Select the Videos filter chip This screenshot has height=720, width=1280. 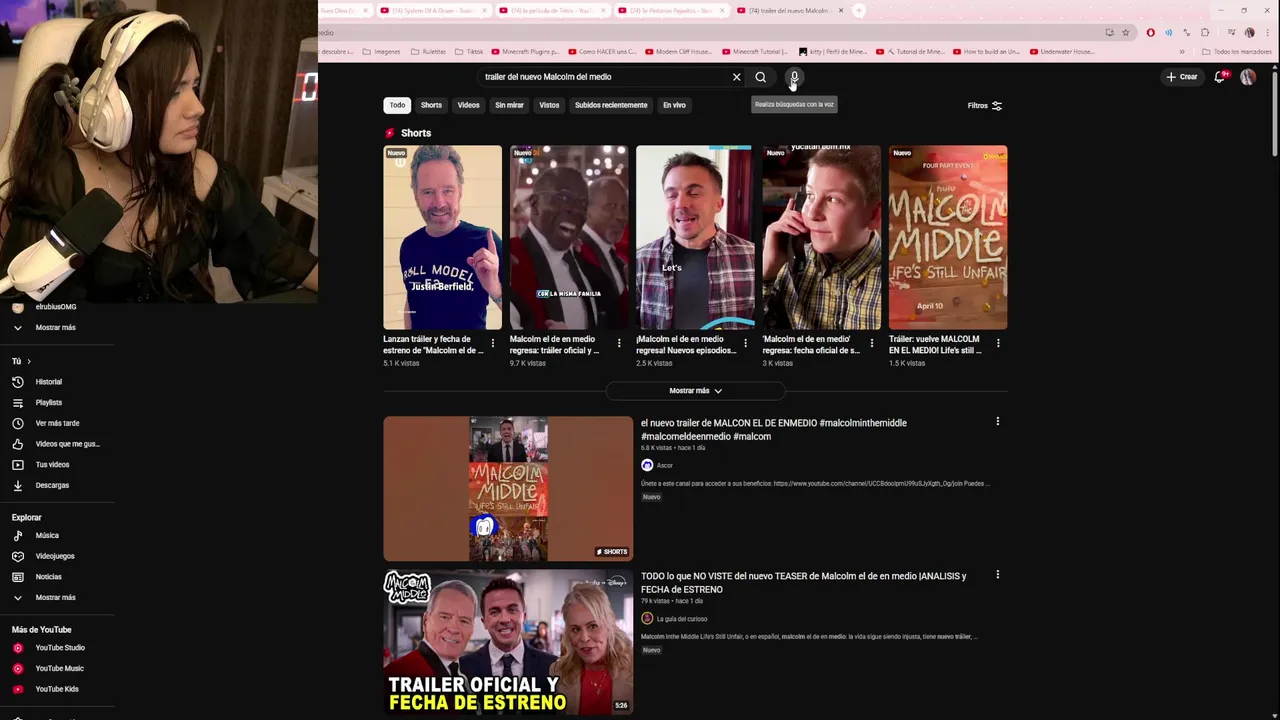click(x=468, y=105)
